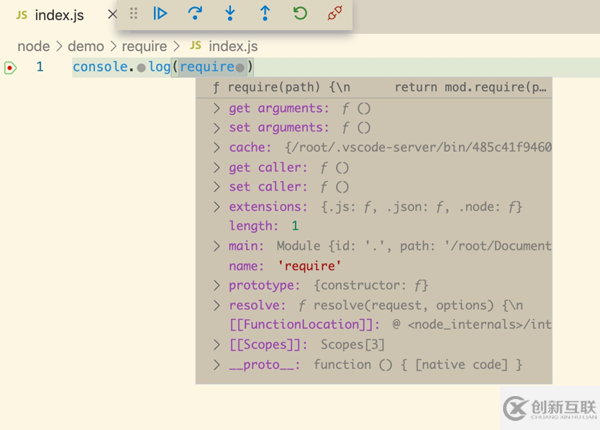The width and height of the screenshot is (600, 430).
Task: Toggle the breakpoint on line 1
Action: click(x=10, y=67)
